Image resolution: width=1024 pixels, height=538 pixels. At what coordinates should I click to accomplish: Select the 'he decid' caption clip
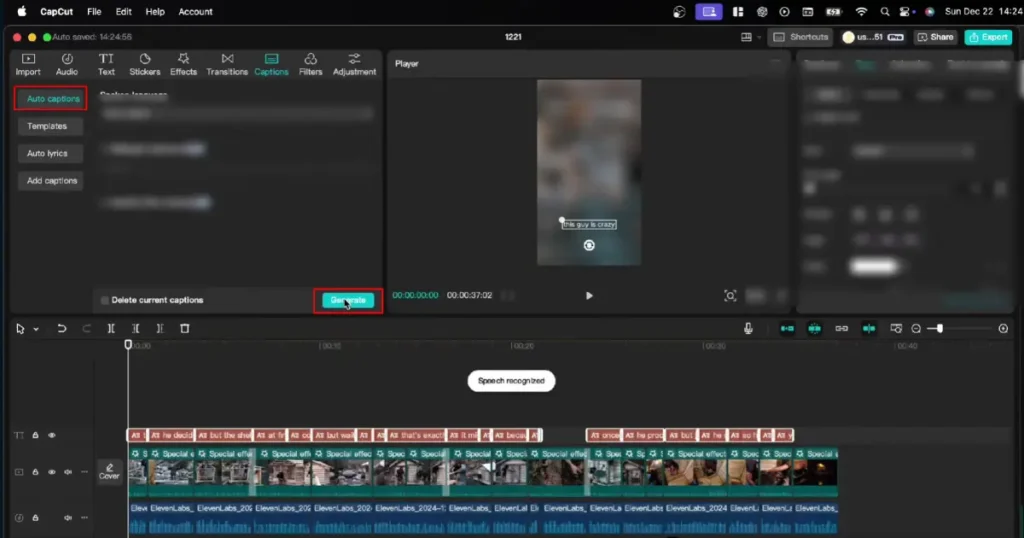coord(172,435)
